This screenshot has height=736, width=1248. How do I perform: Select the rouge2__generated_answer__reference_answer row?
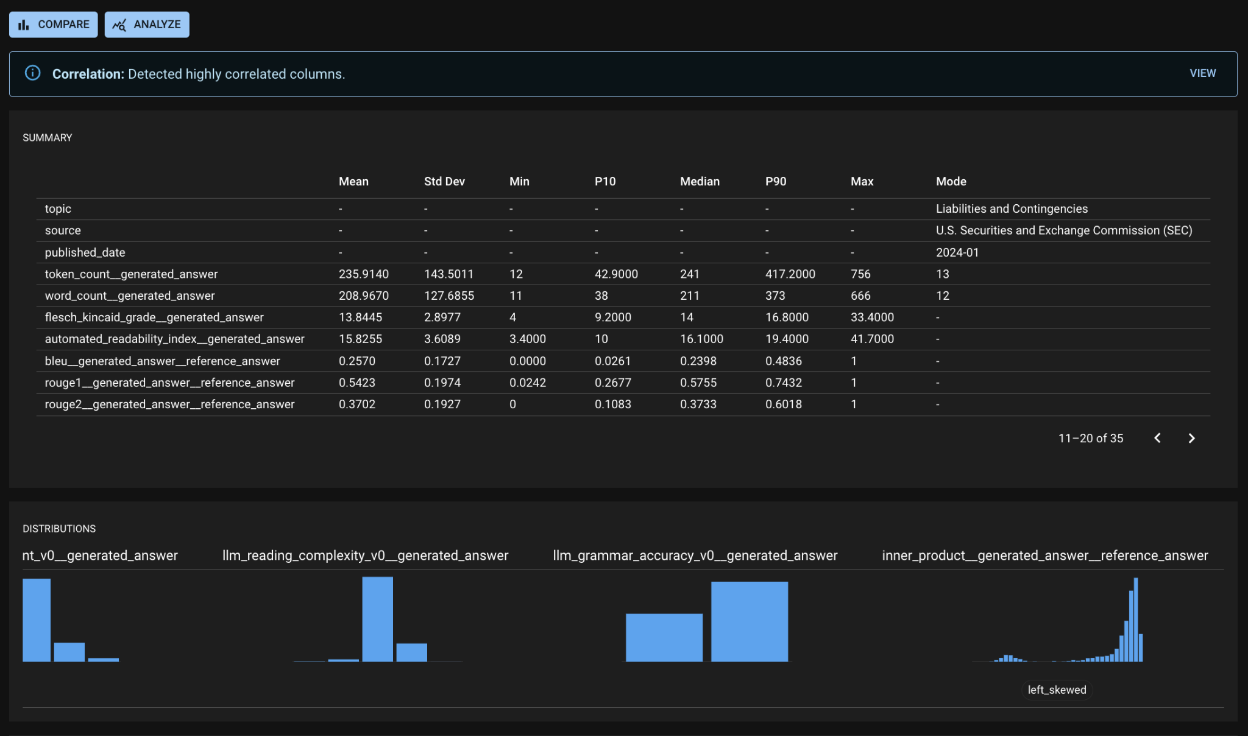[x=169, y=405]
